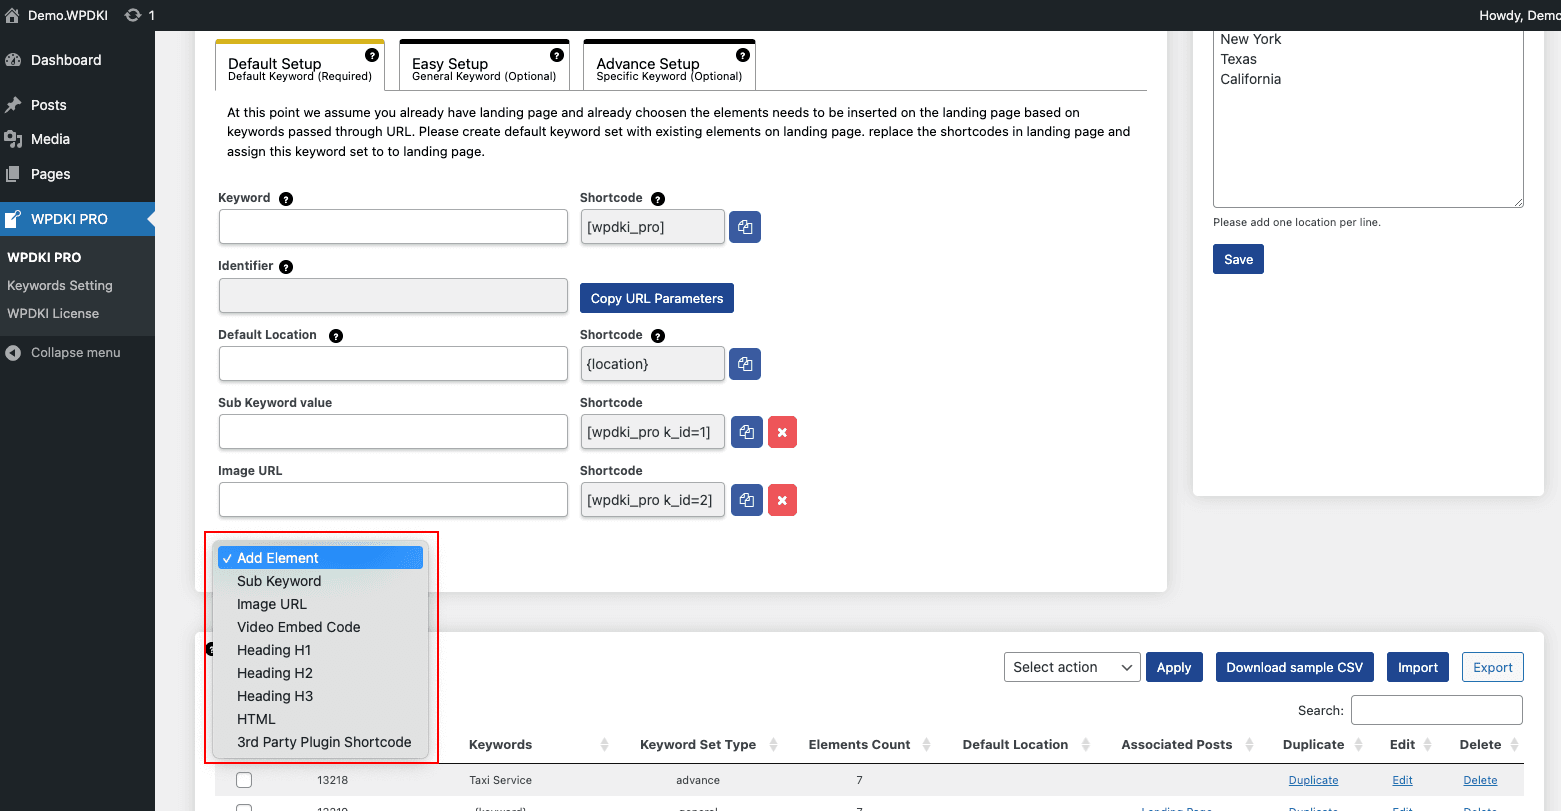Click help icon next to Keyword label

pos(286,199)
